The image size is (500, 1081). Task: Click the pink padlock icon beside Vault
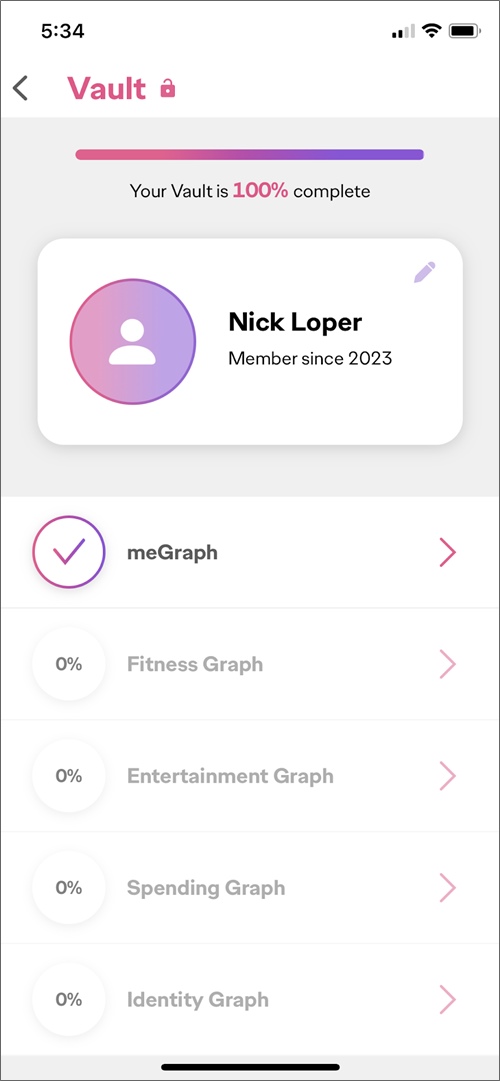pos(168,88)
